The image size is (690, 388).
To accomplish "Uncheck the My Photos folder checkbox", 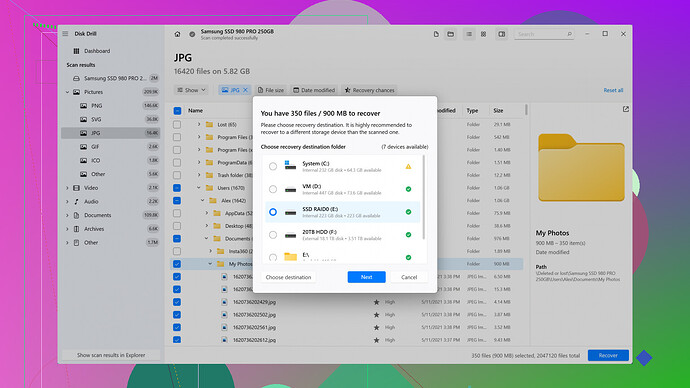I will tap(177, 264).
